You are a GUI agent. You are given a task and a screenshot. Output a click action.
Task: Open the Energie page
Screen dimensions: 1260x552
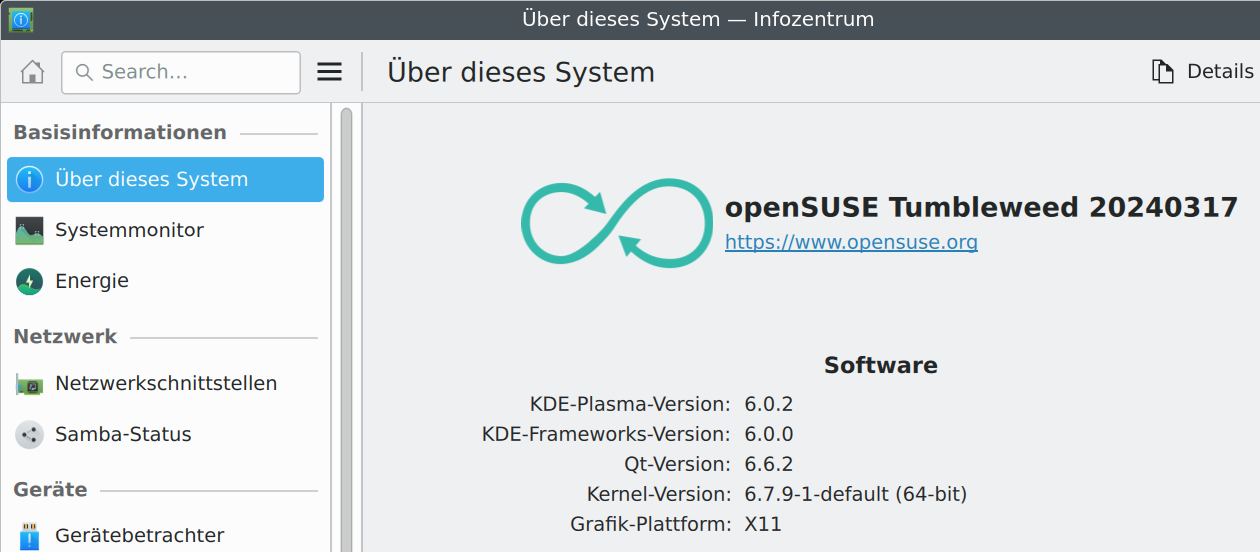(x=92, y=282)
